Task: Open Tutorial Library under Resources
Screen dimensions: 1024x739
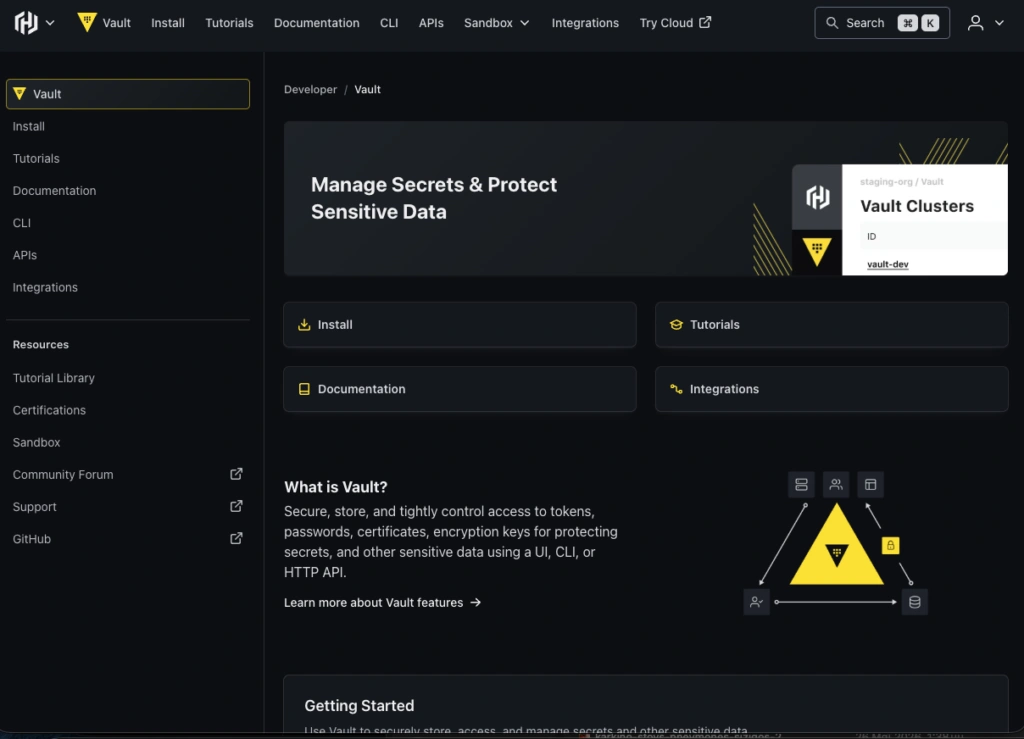Action: (x=54, y=378)
